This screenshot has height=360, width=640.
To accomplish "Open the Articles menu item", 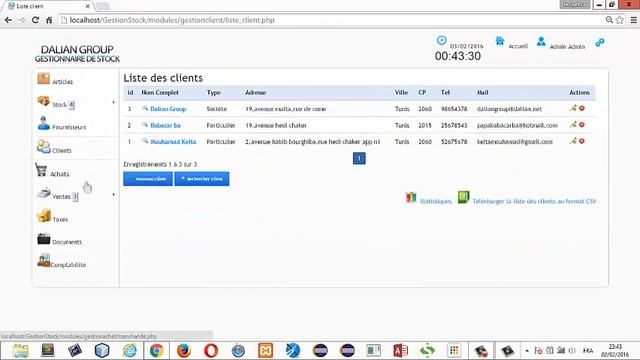I will tap(62, 82).
